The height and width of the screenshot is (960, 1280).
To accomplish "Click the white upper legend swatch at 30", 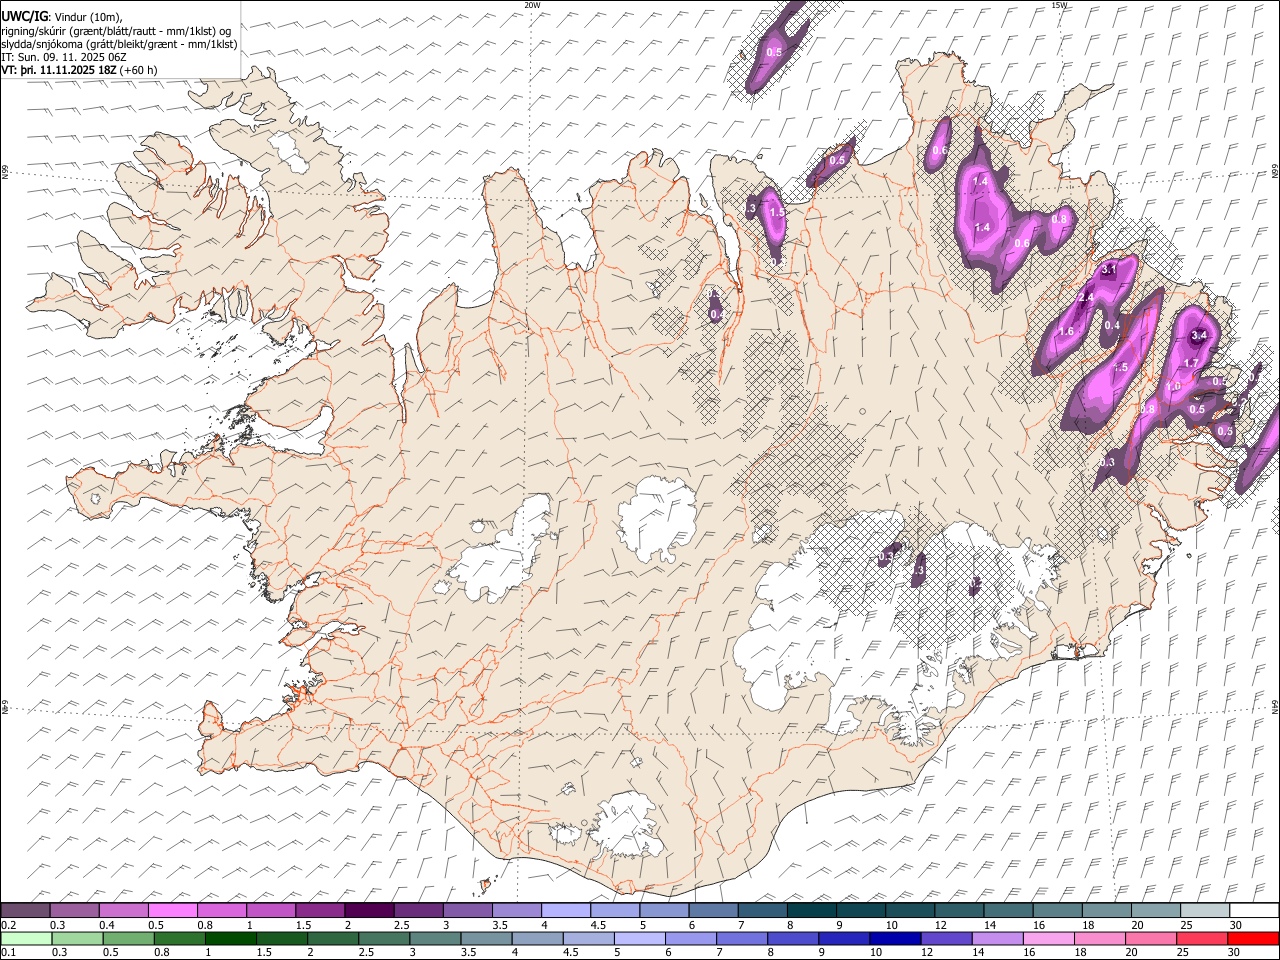I will (1254, 910).
